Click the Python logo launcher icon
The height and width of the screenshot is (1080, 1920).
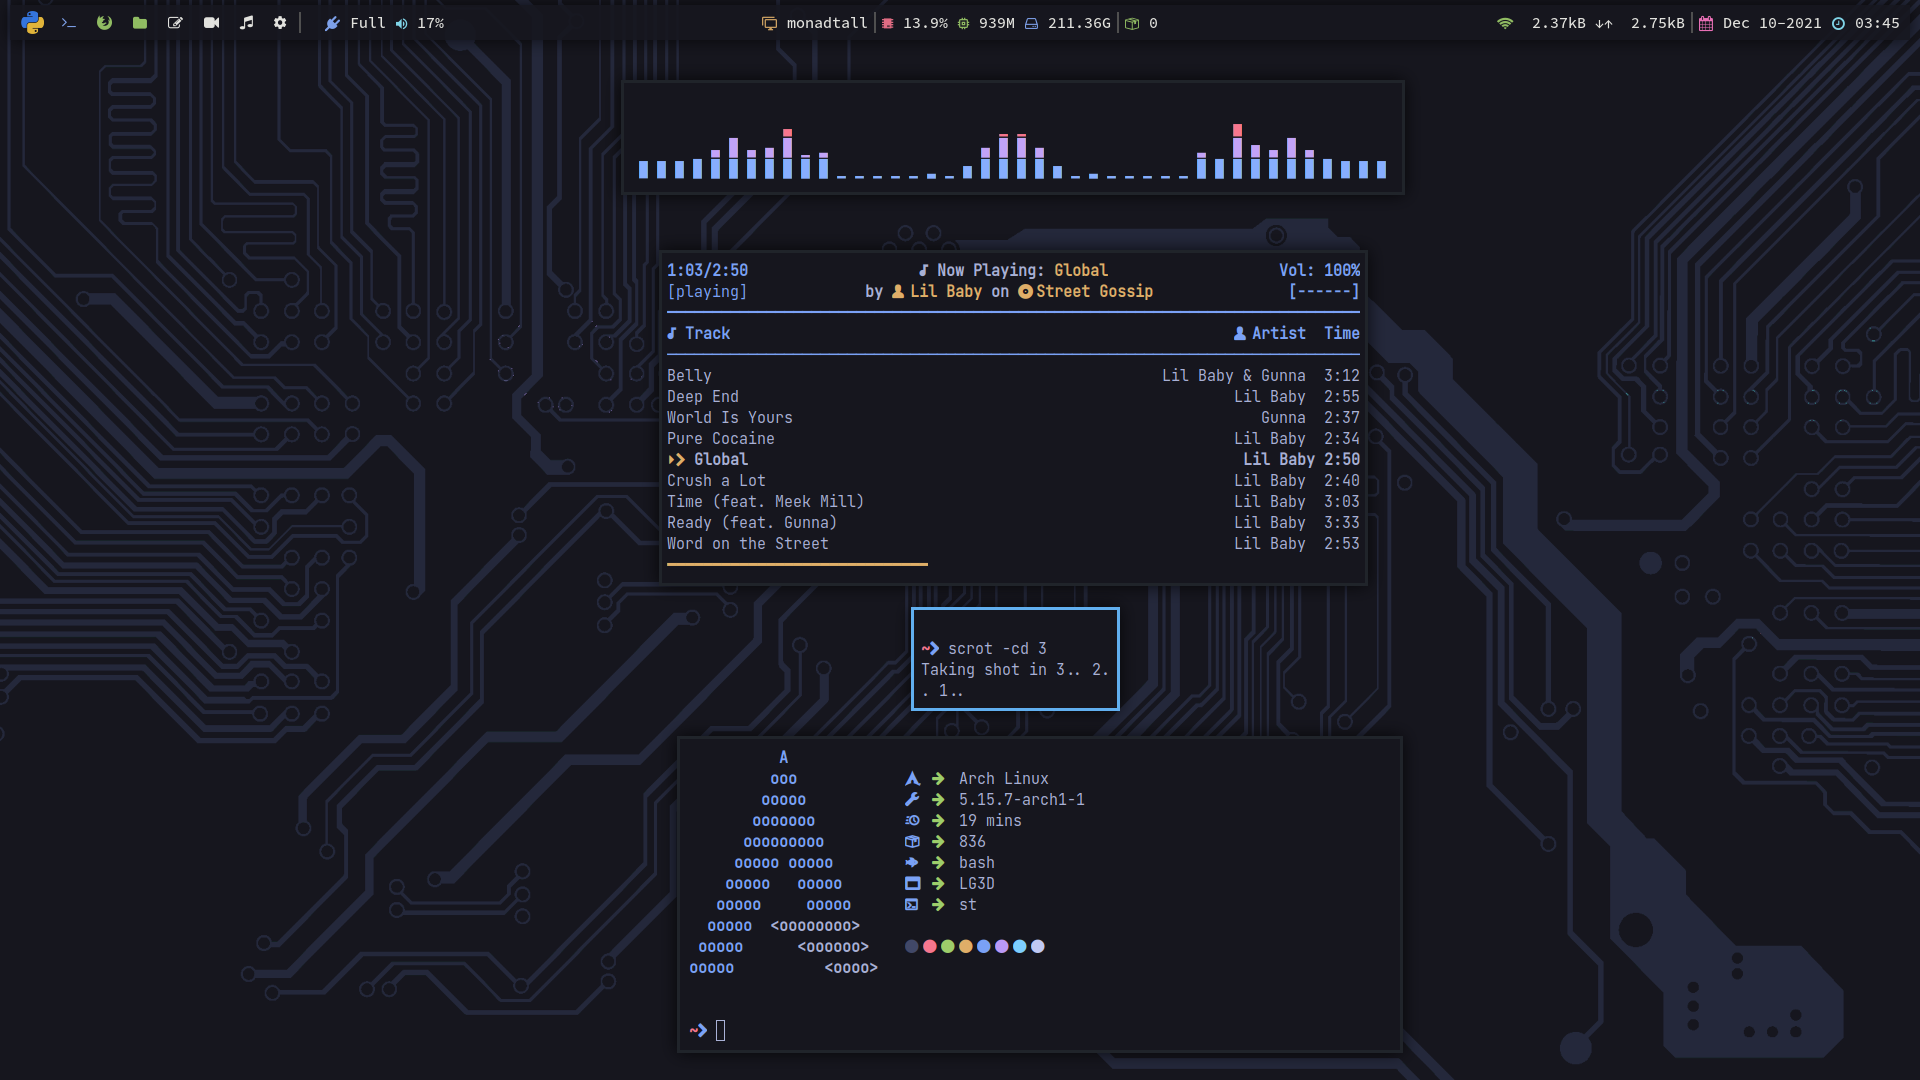33,22
